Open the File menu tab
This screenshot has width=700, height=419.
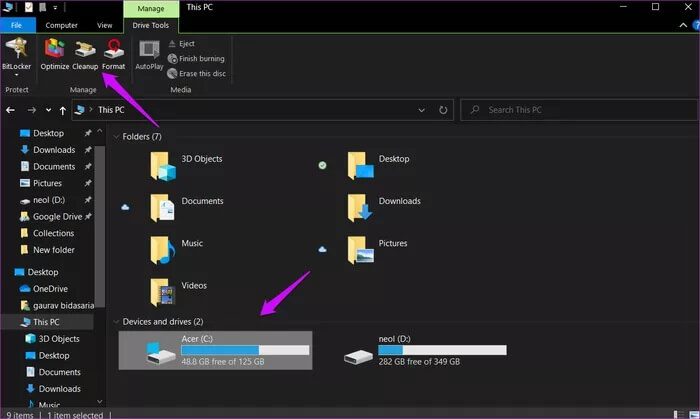pos(17,25)
